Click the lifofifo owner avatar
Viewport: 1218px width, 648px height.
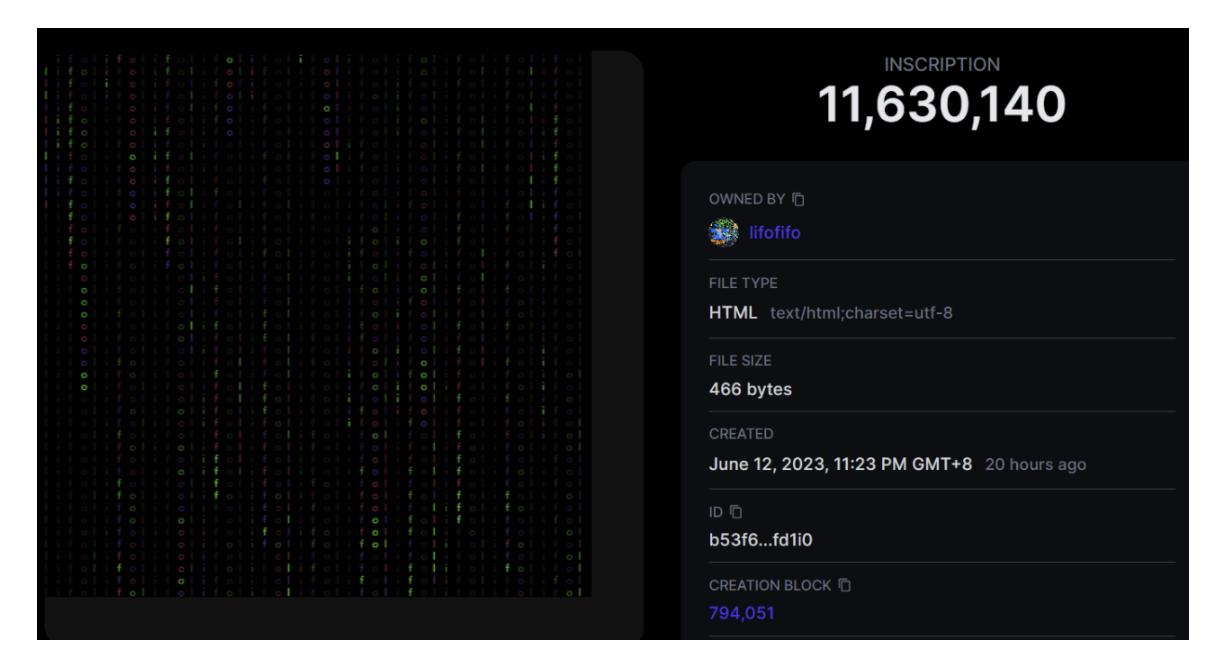(x=724, y=232)
